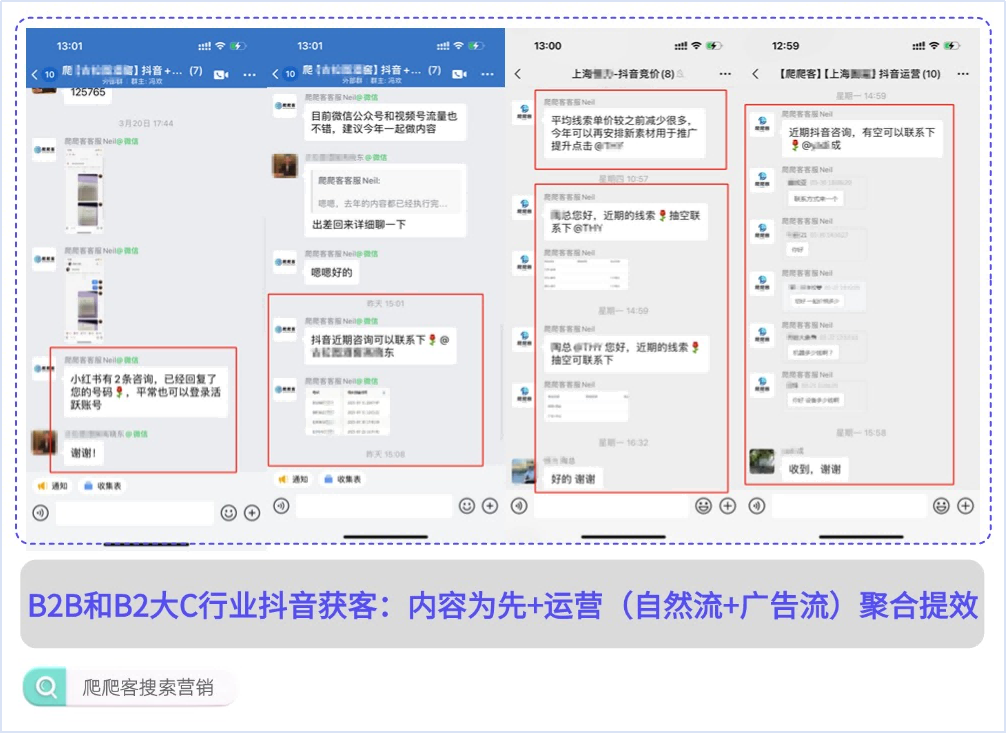
Task: Open image thumbnail directly above "小红书有2条咨询" message
Action: (x=84, y=300)
